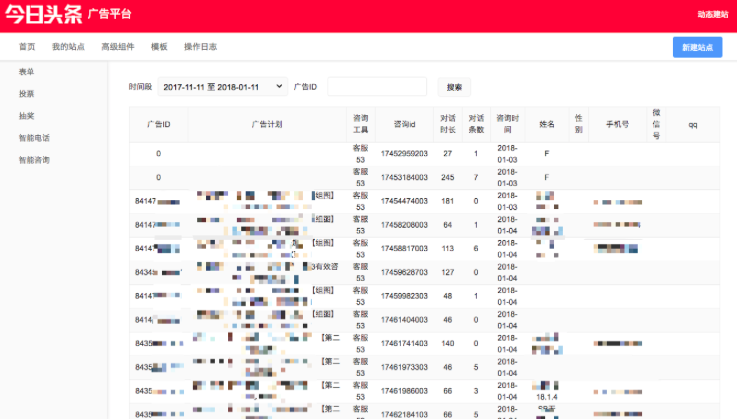Focus the 广告ID input field
Image resolution: width=737 pixels, height=419 pixels.
click(376, 87)
